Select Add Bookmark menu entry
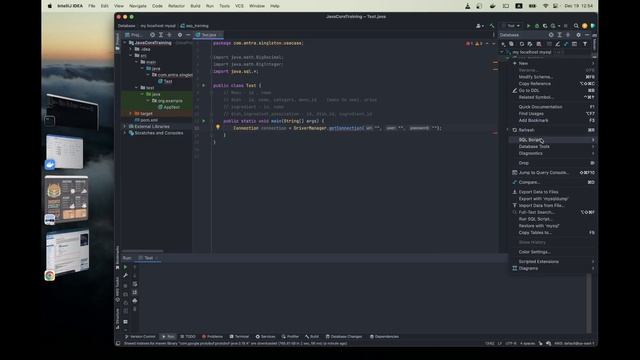 (553, 121)
